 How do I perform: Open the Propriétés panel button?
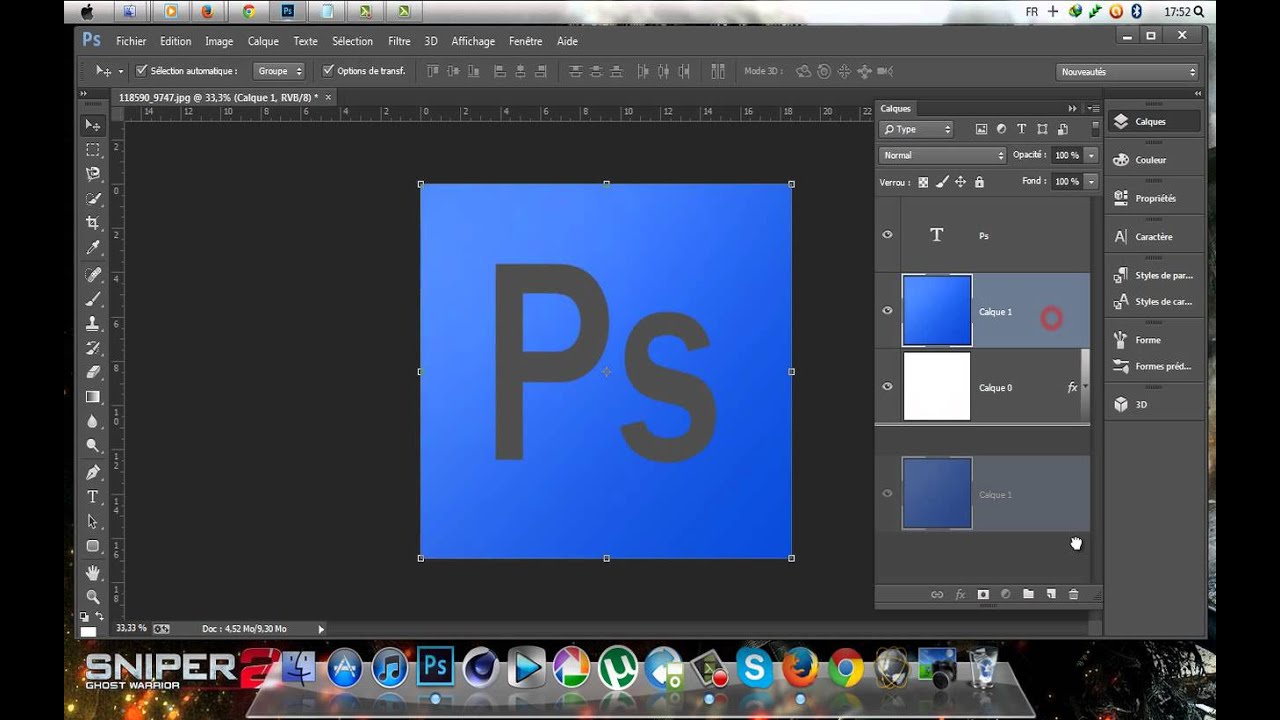(1154, 198)
